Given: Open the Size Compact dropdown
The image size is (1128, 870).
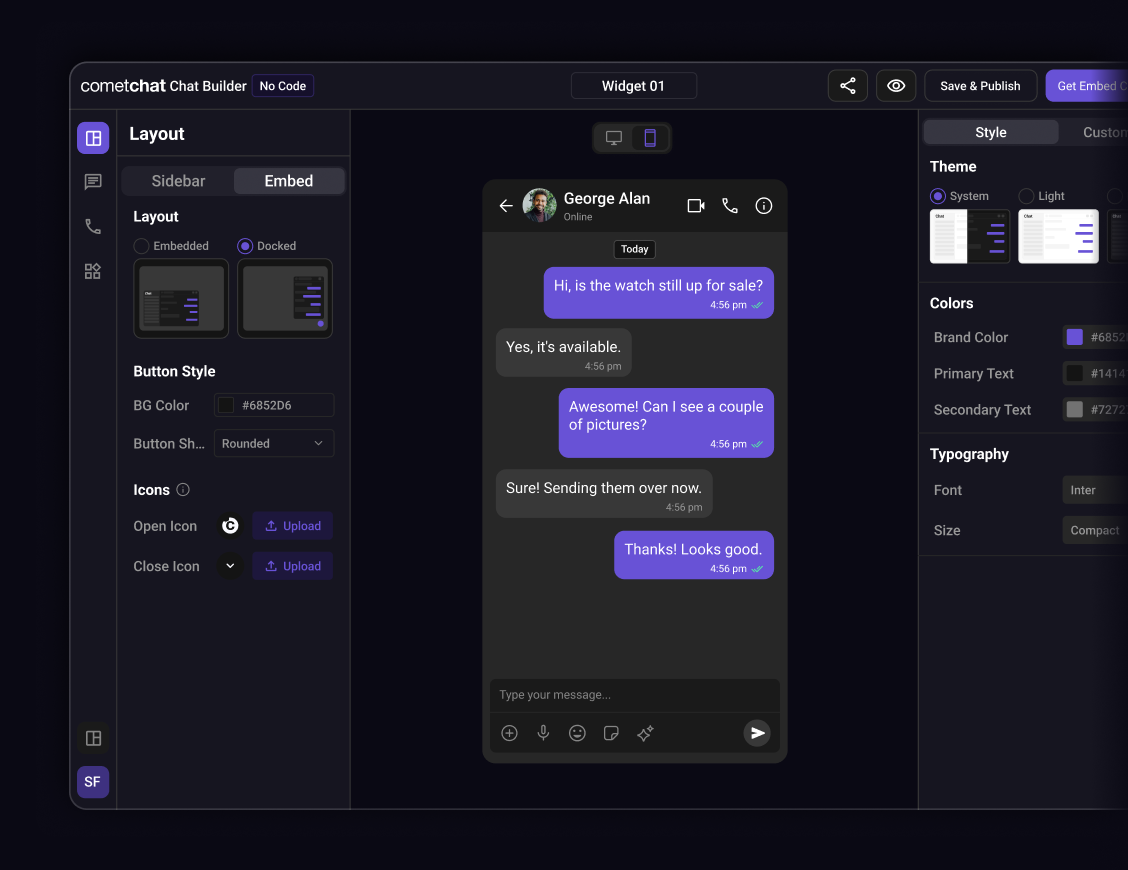Looking at the screenshot, I should (1095, 530).
